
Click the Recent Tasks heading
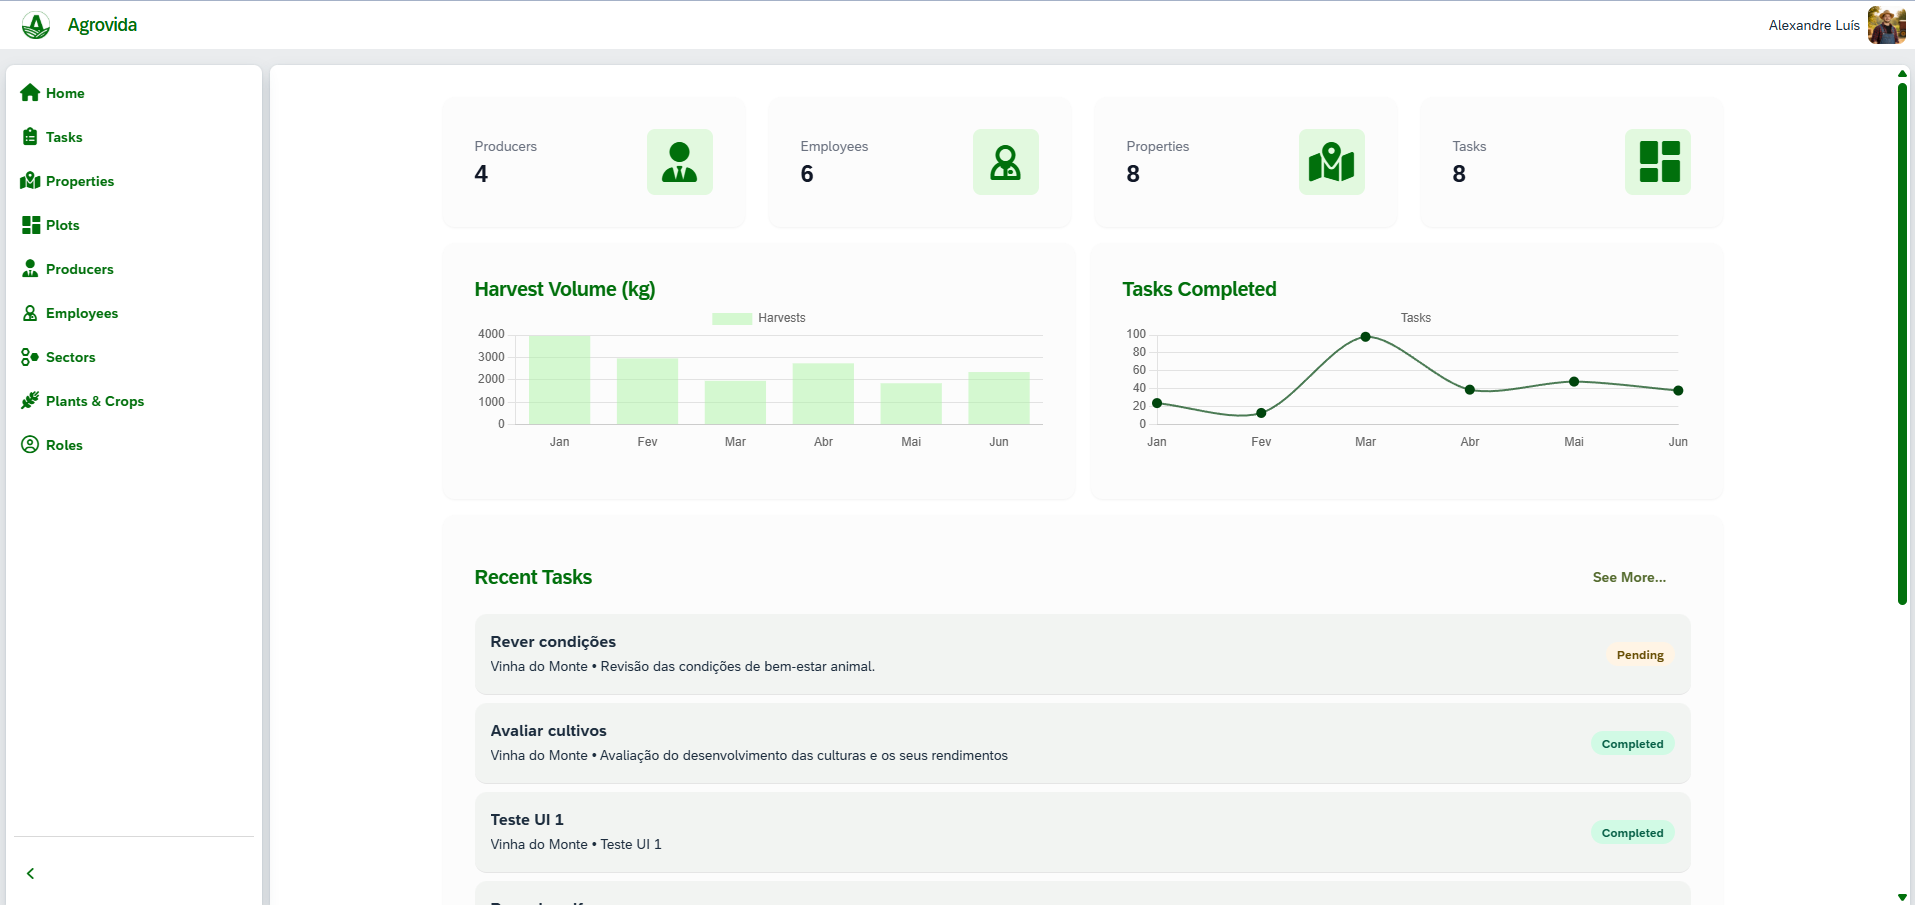click(x=533, y=577)
